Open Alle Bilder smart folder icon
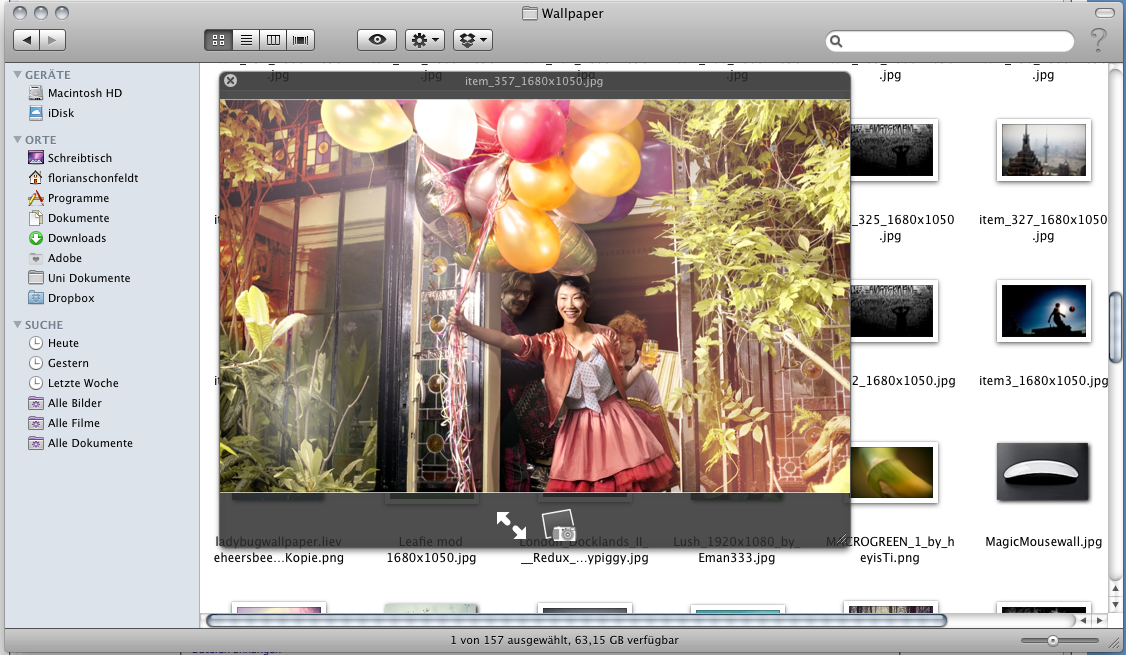 coord(36,404)
